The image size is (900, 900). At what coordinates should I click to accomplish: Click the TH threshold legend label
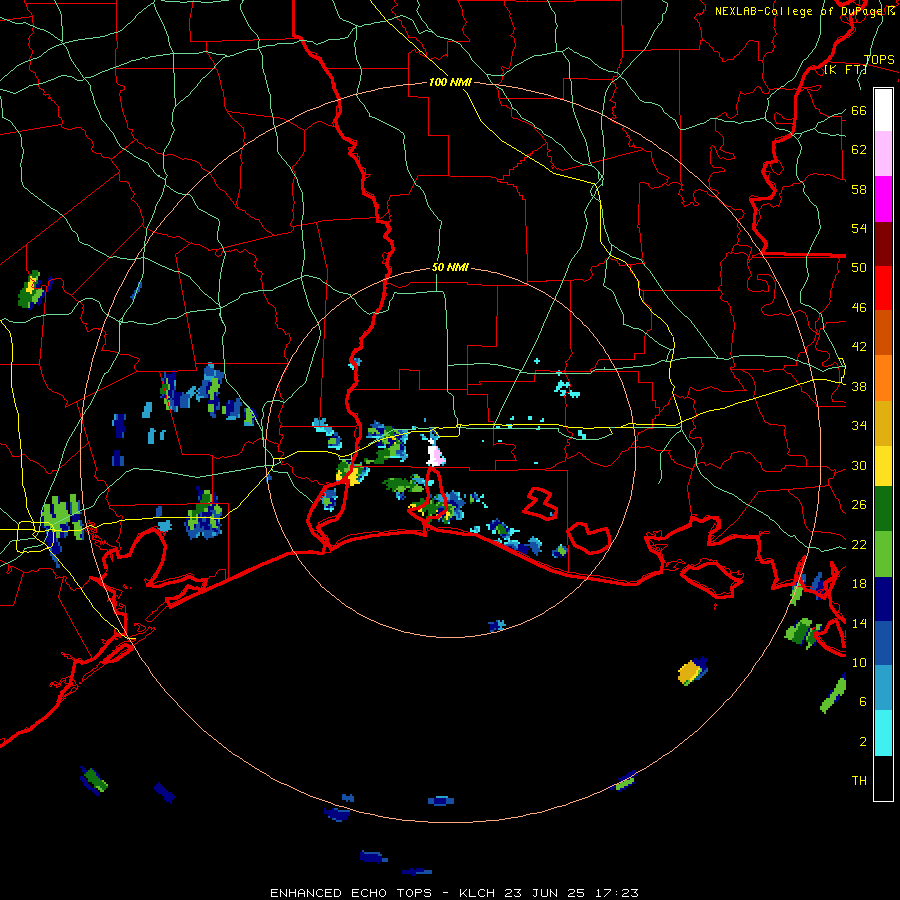point(859,781)
